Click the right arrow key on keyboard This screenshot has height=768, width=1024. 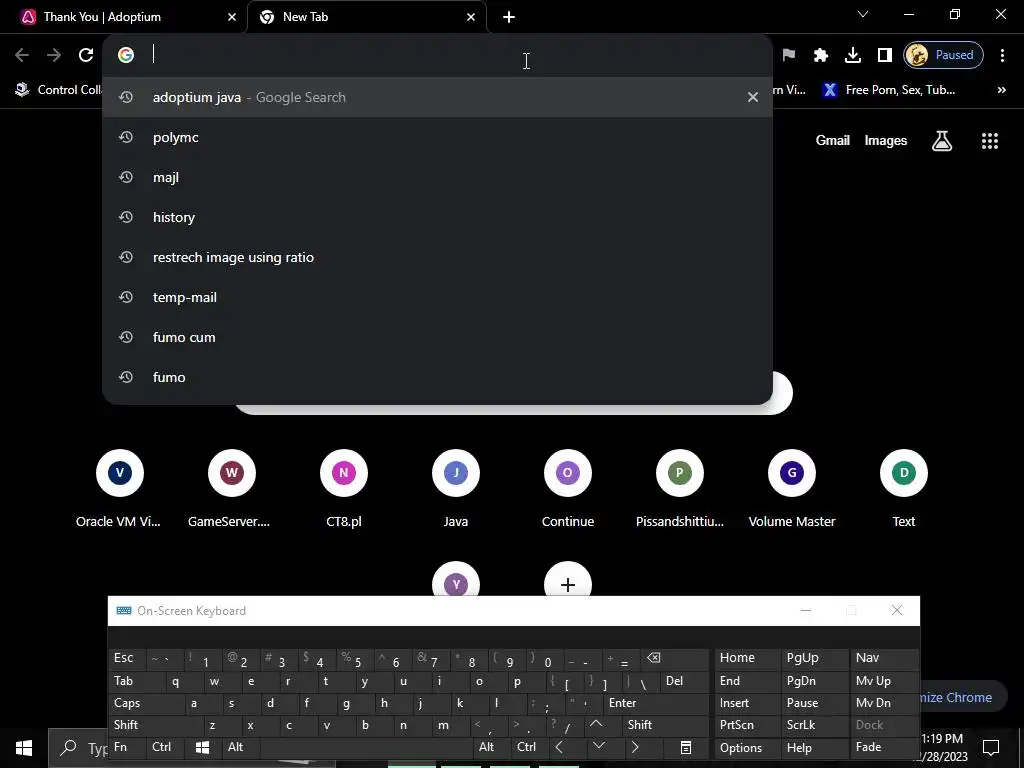(635, 747)
